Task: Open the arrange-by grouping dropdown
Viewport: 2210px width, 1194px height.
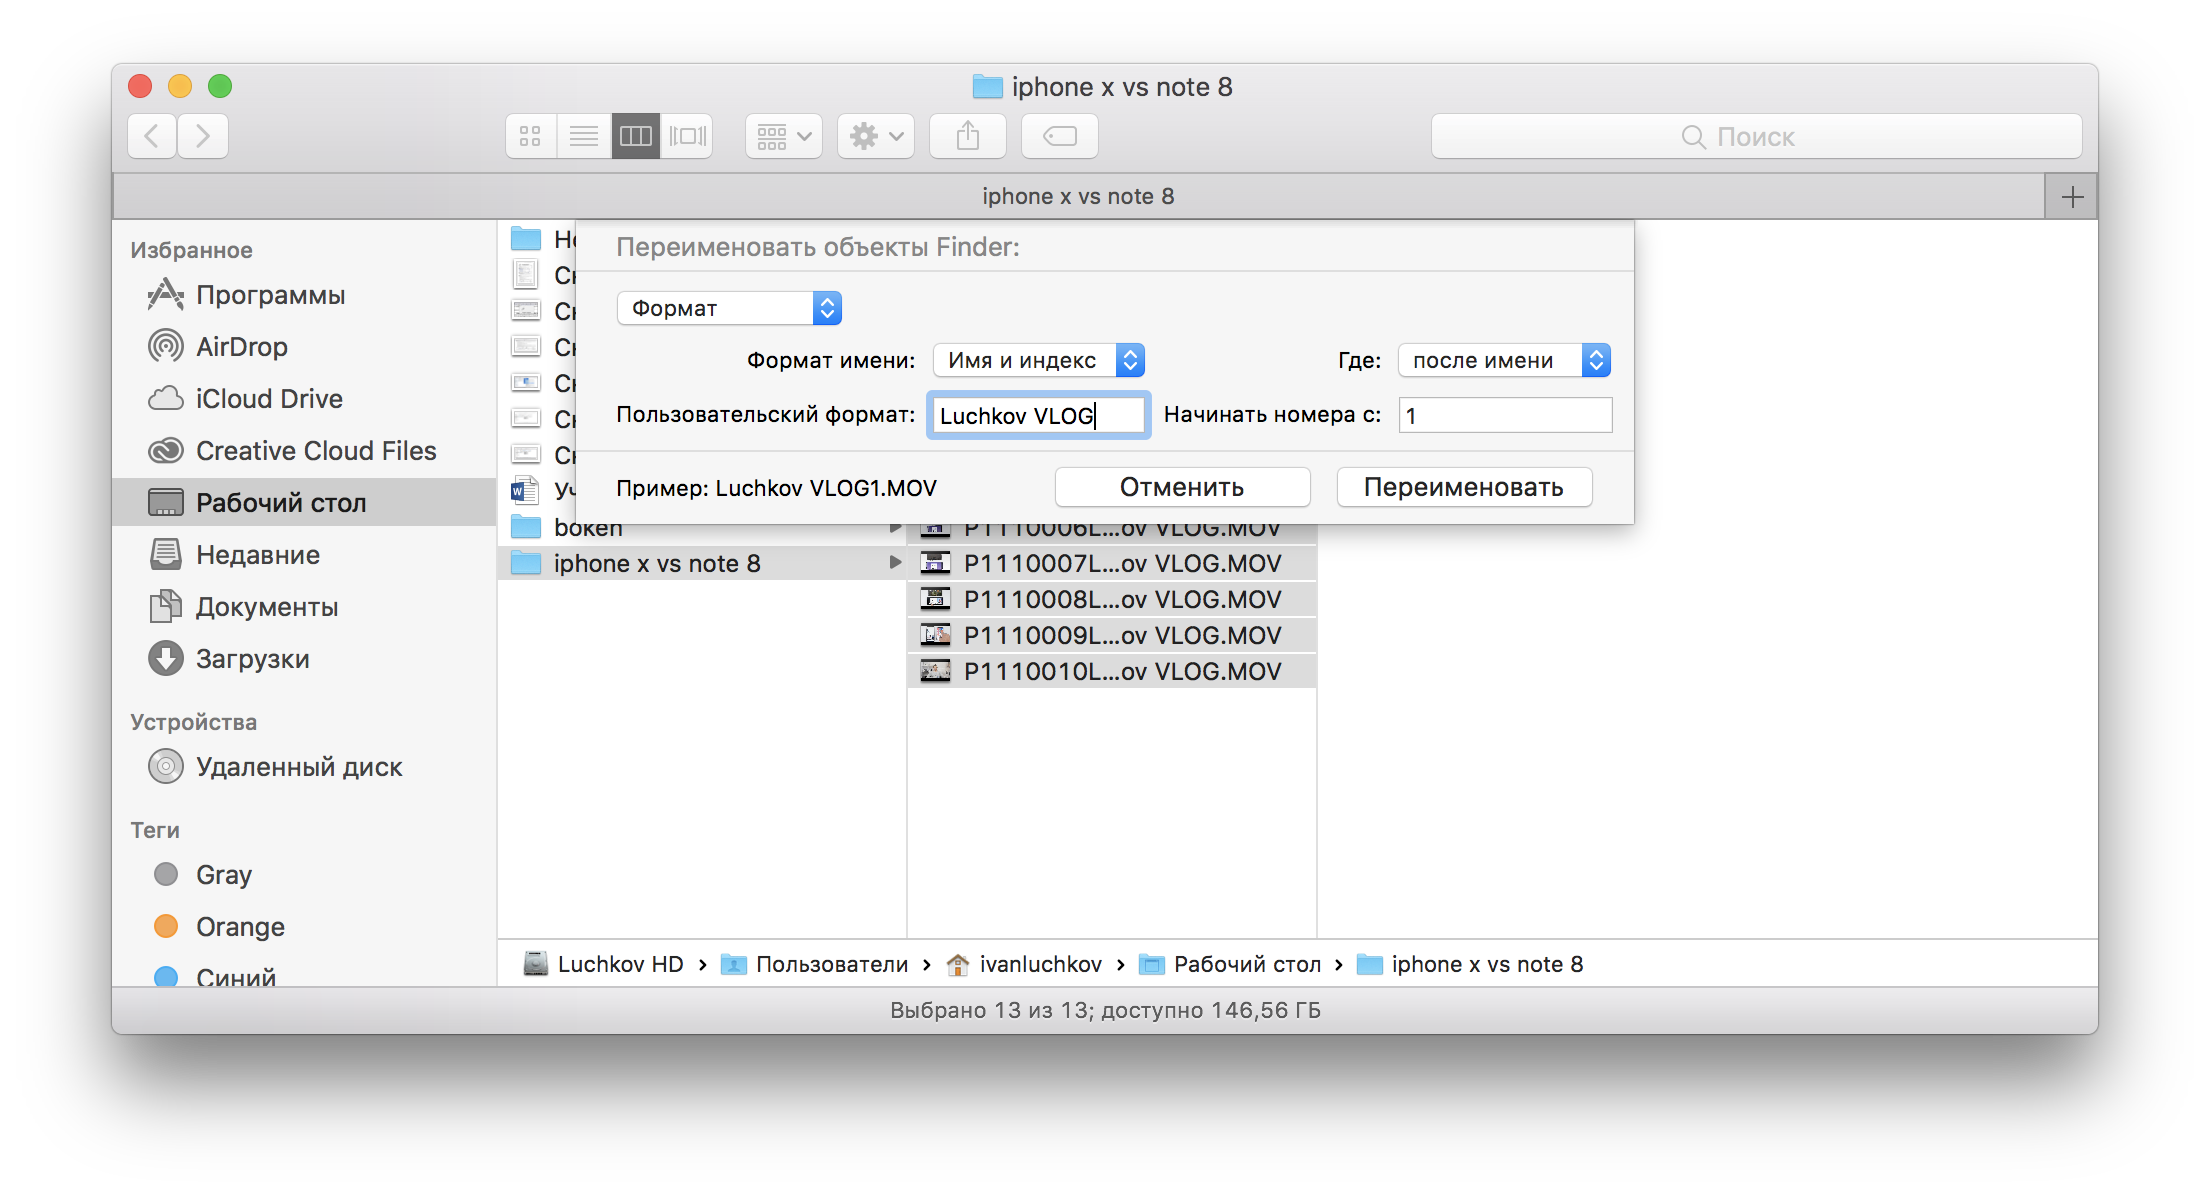Action: pos(783,136)
